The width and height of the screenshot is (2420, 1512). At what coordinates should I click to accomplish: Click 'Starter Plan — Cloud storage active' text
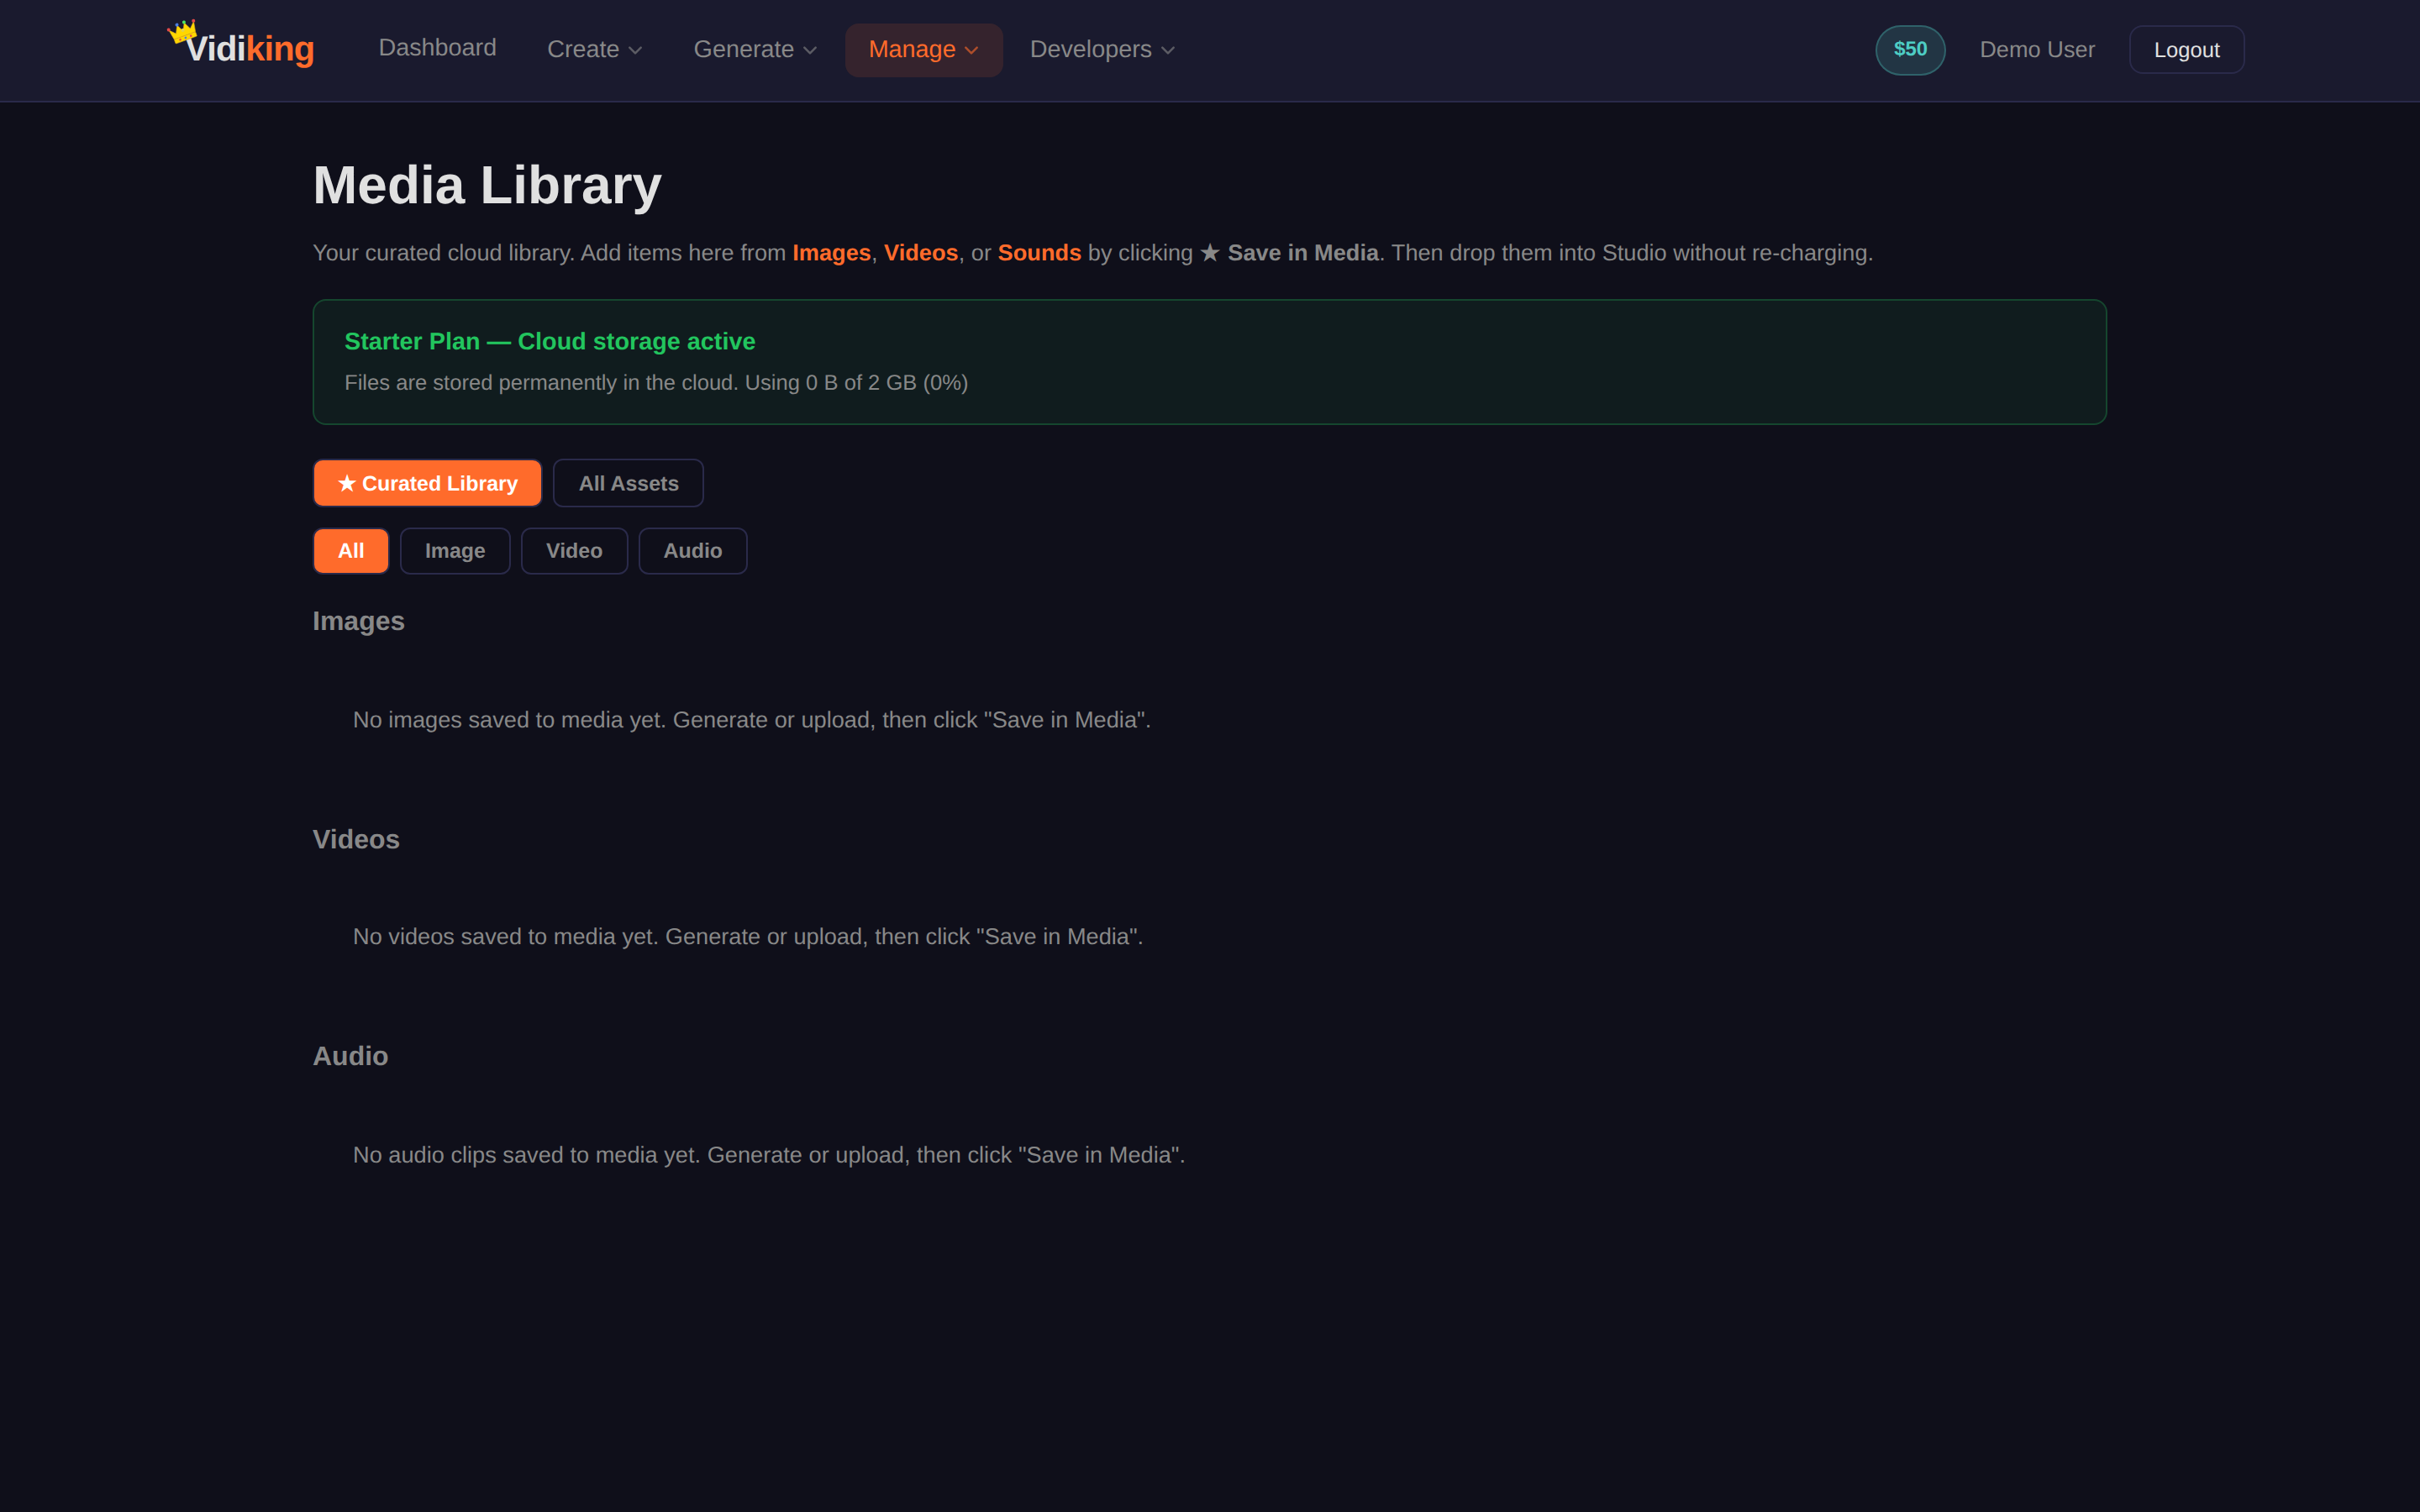pos(549,341)
